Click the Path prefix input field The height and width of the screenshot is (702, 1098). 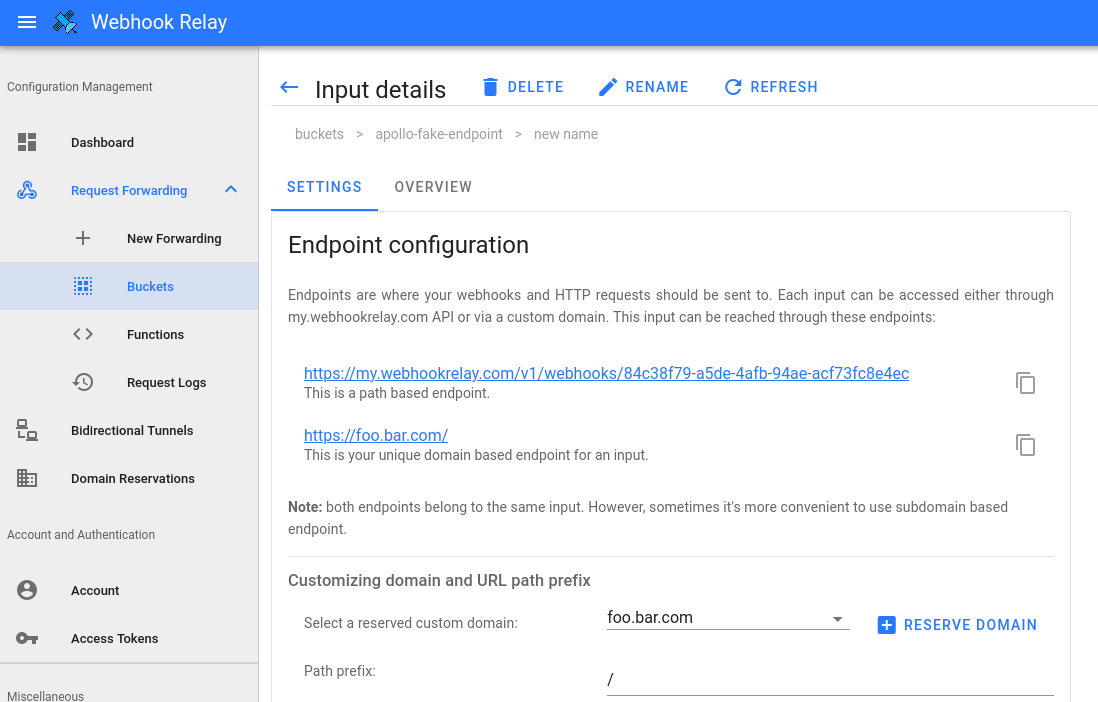coord(830,679)
